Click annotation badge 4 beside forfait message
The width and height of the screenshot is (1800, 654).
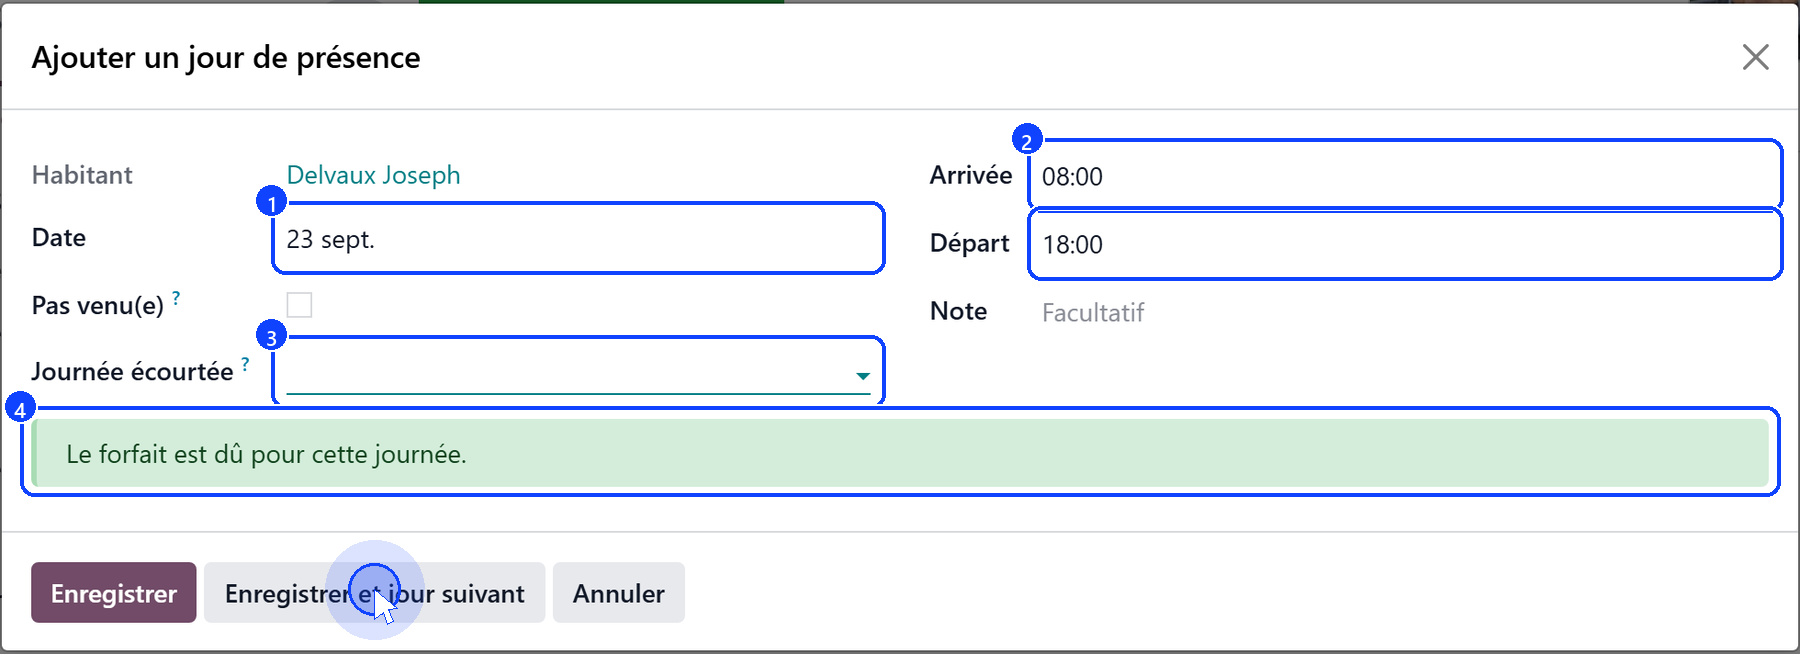(x=20, y=408)
